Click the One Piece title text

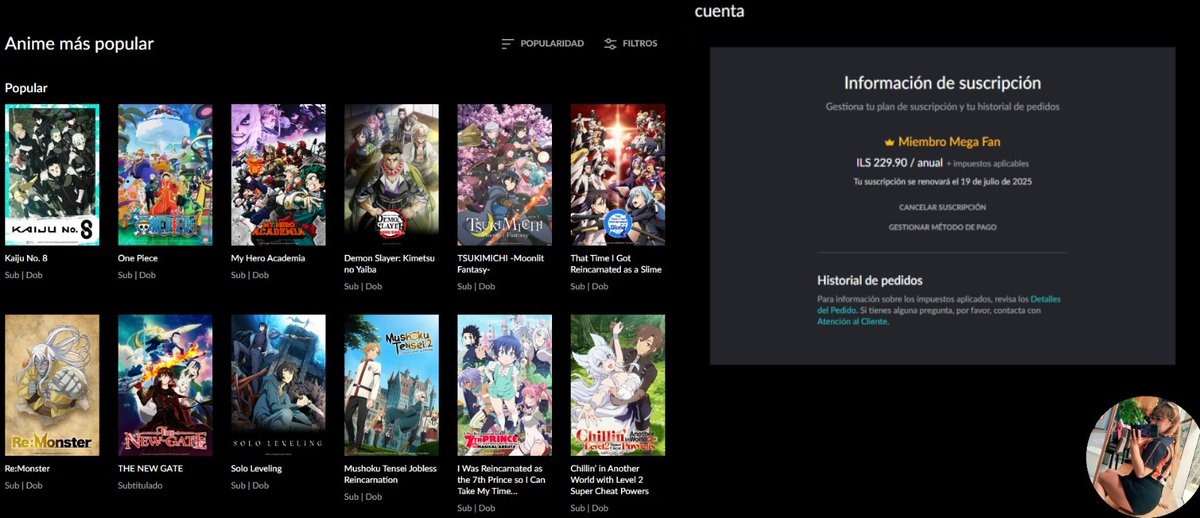pos(138,258)
